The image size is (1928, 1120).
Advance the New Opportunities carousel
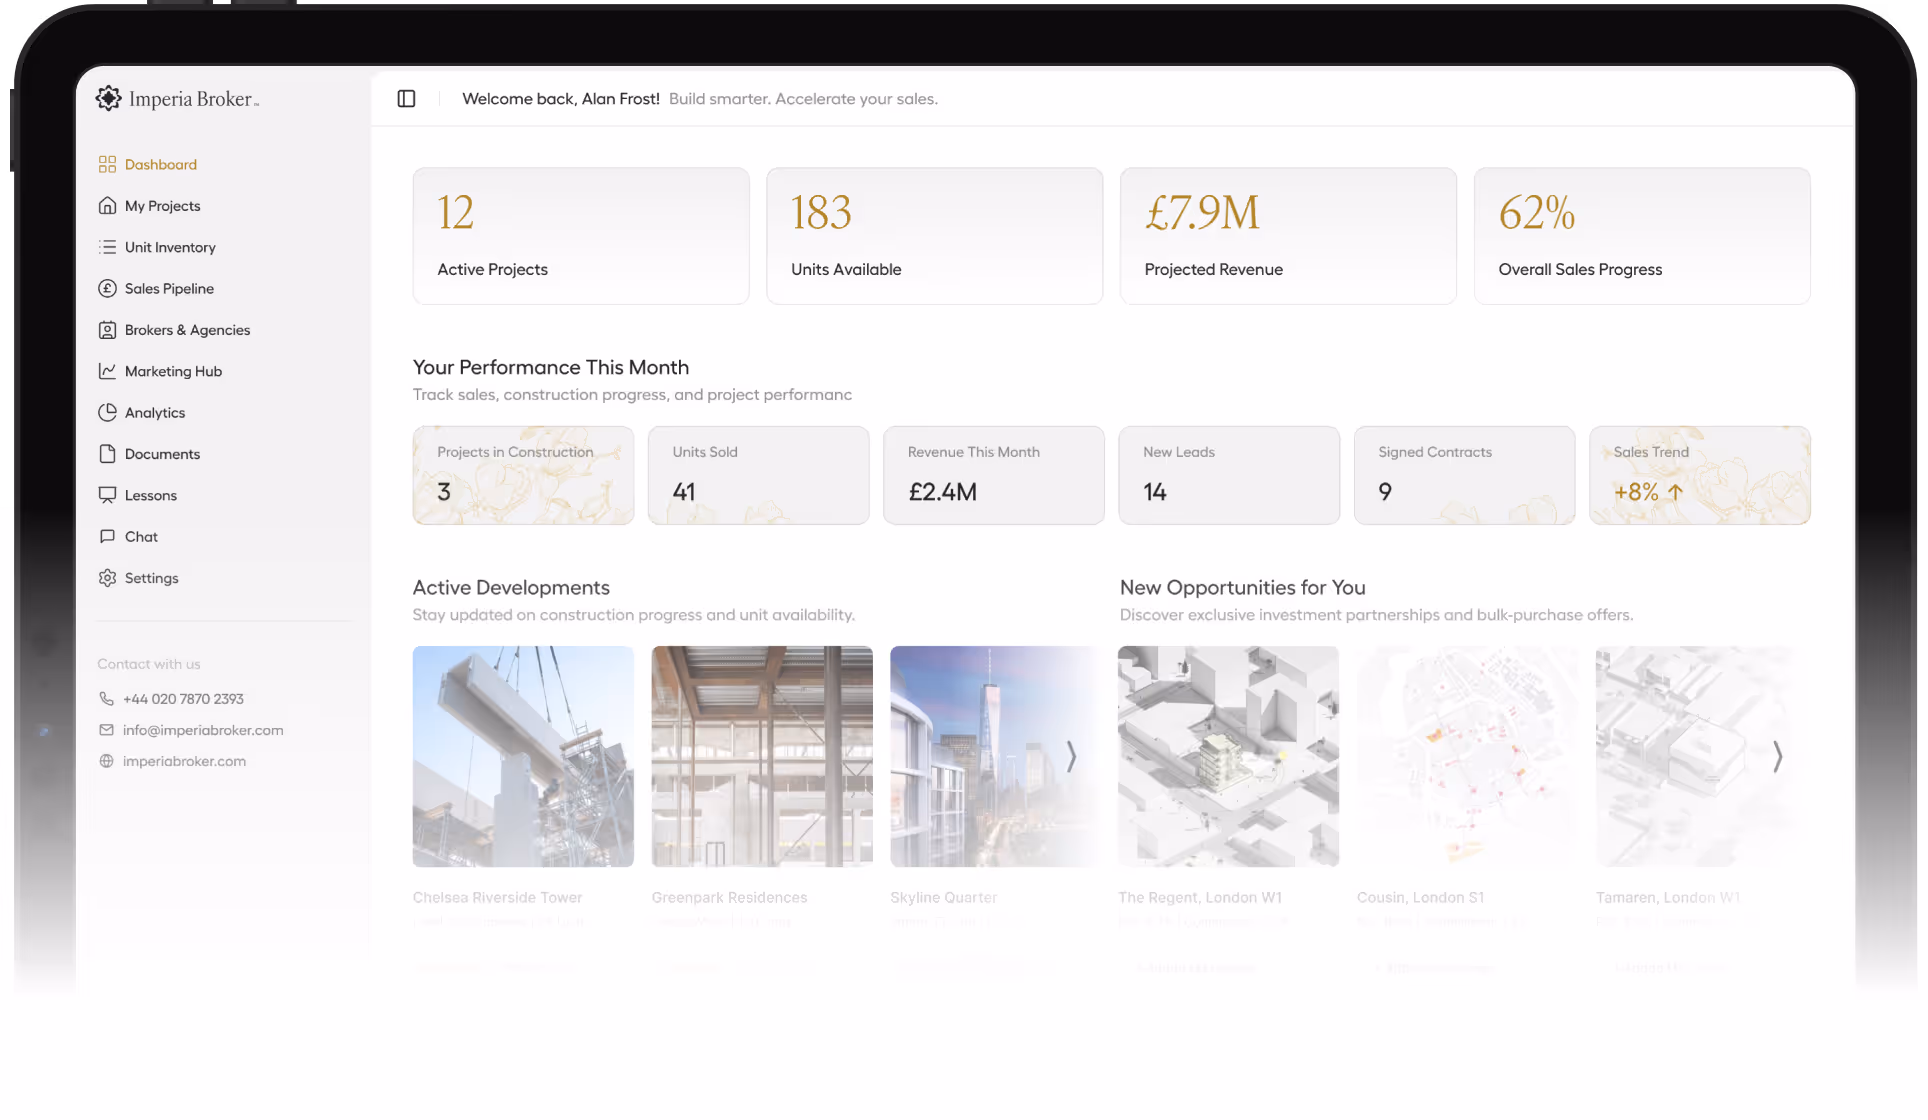(x=1778, y=757)
